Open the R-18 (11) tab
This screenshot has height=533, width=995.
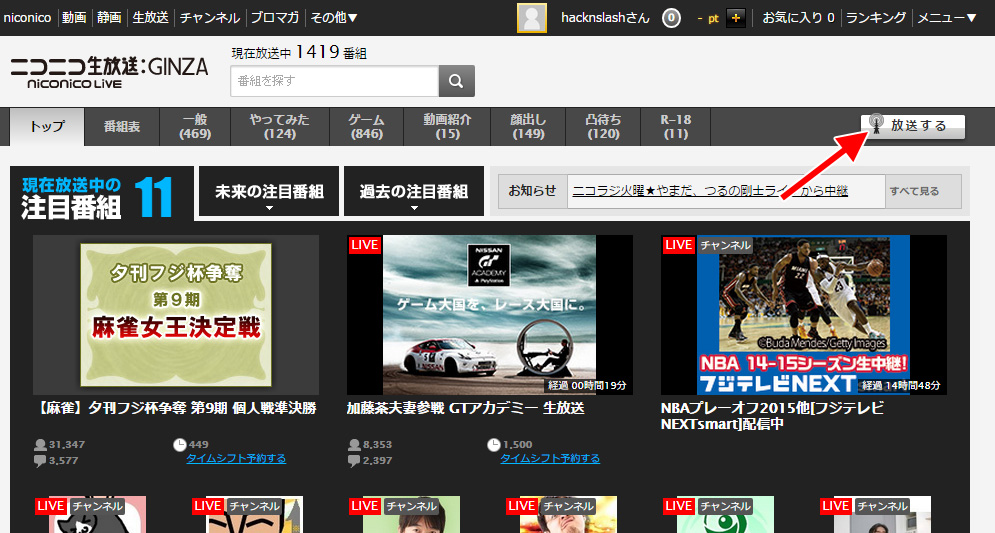[676, 126]
